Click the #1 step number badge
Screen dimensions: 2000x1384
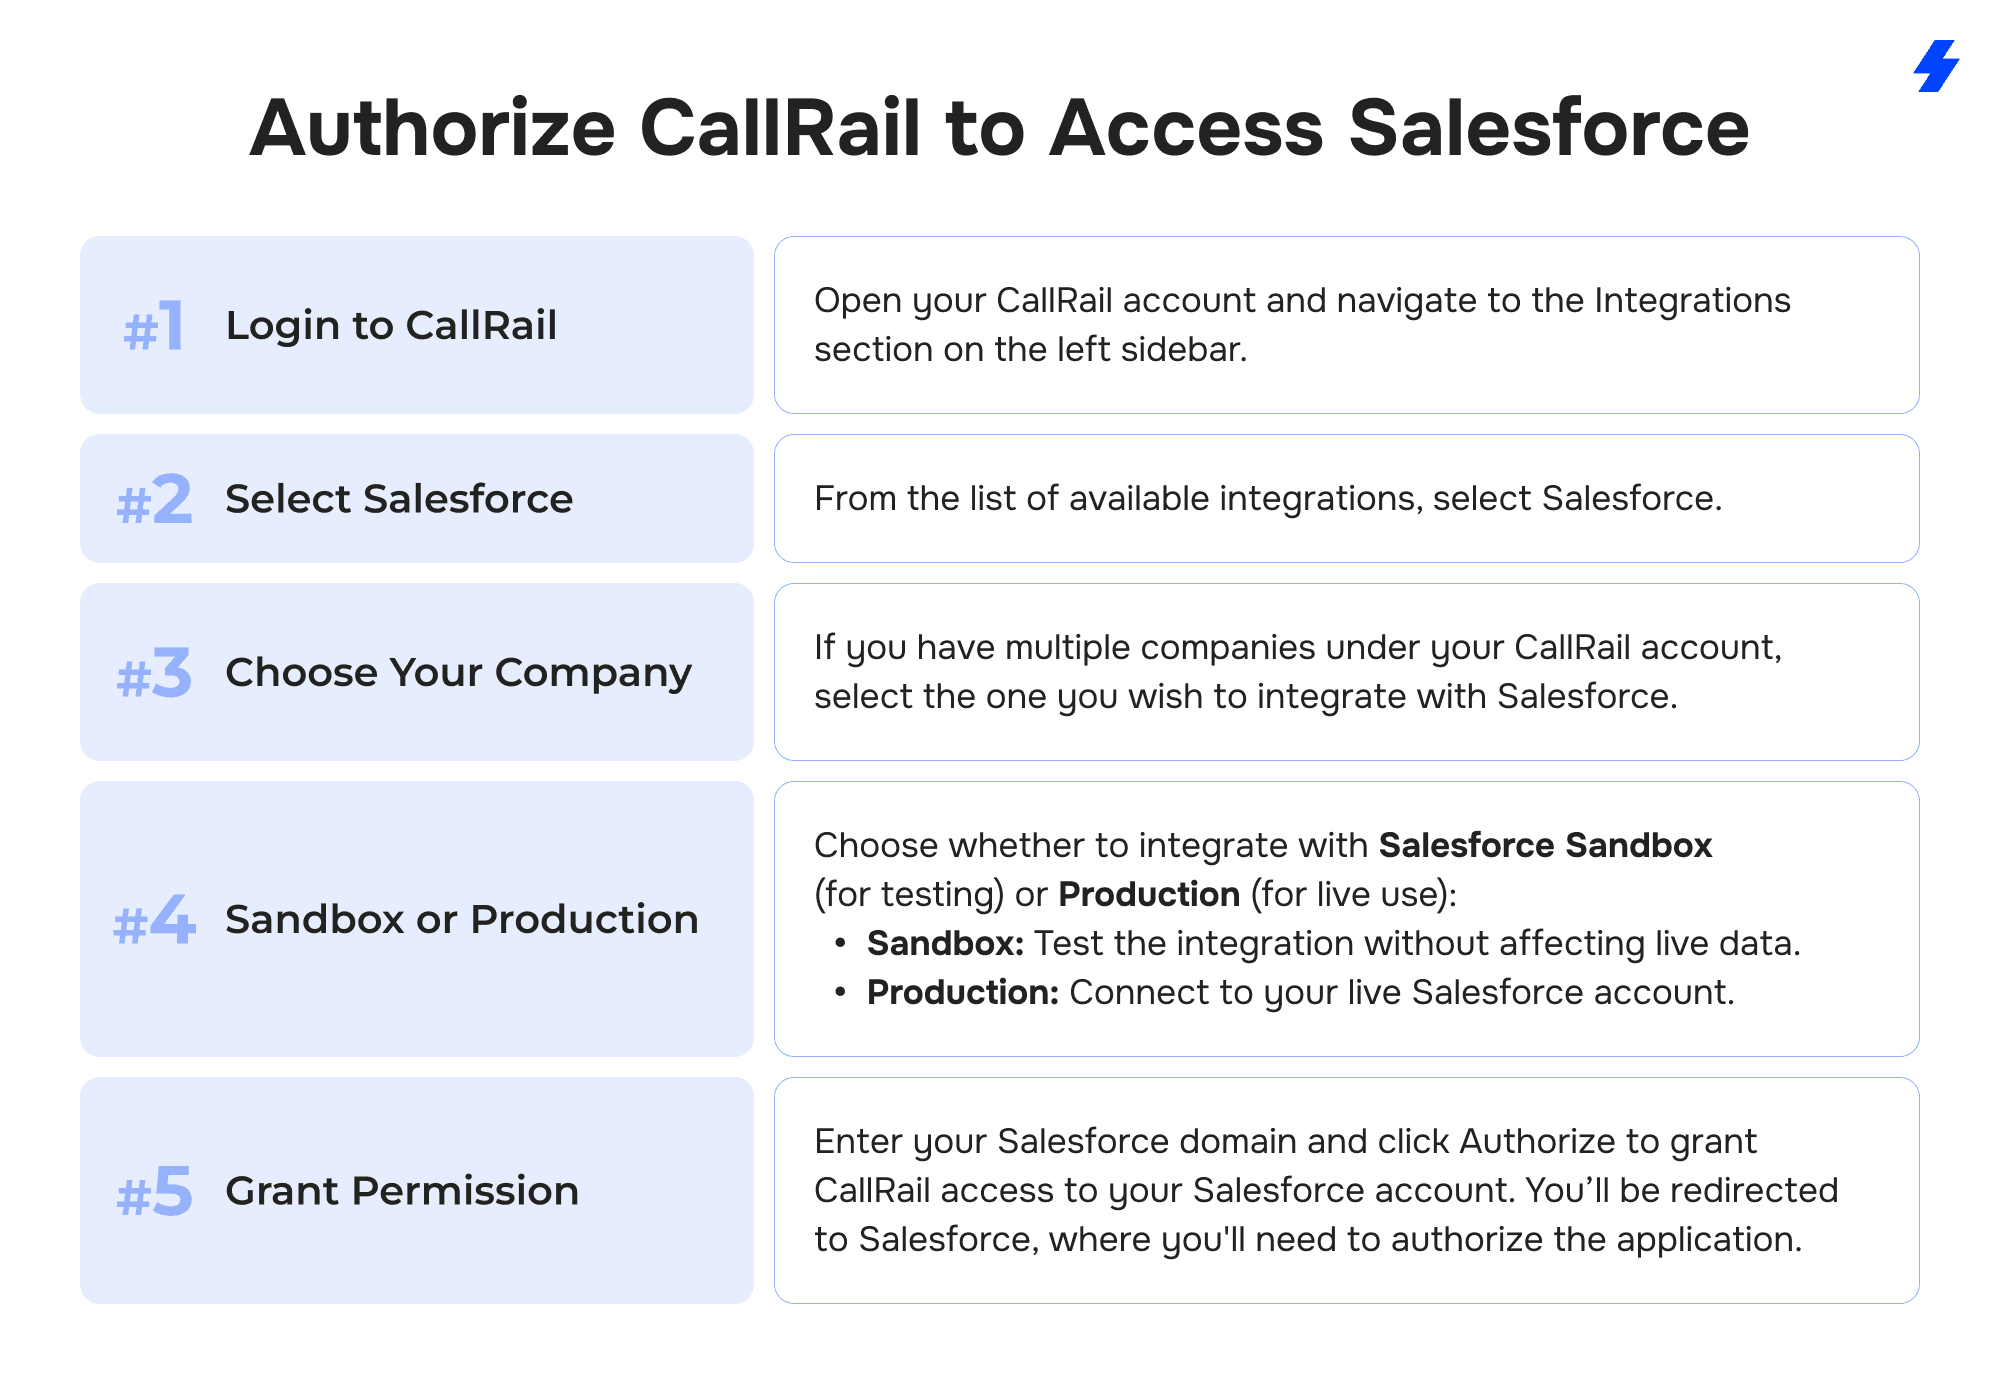click(154, 326)
